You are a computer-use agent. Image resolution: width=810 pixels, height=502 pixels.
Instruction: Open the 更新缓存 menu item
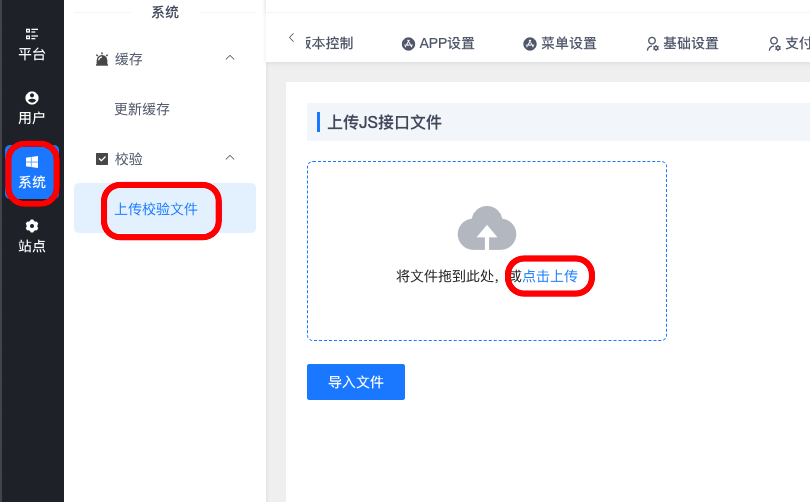point(142,109)
